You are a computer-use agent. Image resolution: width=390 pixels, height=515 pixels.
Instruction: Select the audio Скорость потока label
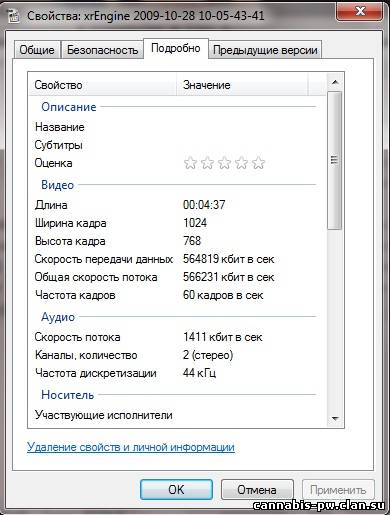pos(77,337)
